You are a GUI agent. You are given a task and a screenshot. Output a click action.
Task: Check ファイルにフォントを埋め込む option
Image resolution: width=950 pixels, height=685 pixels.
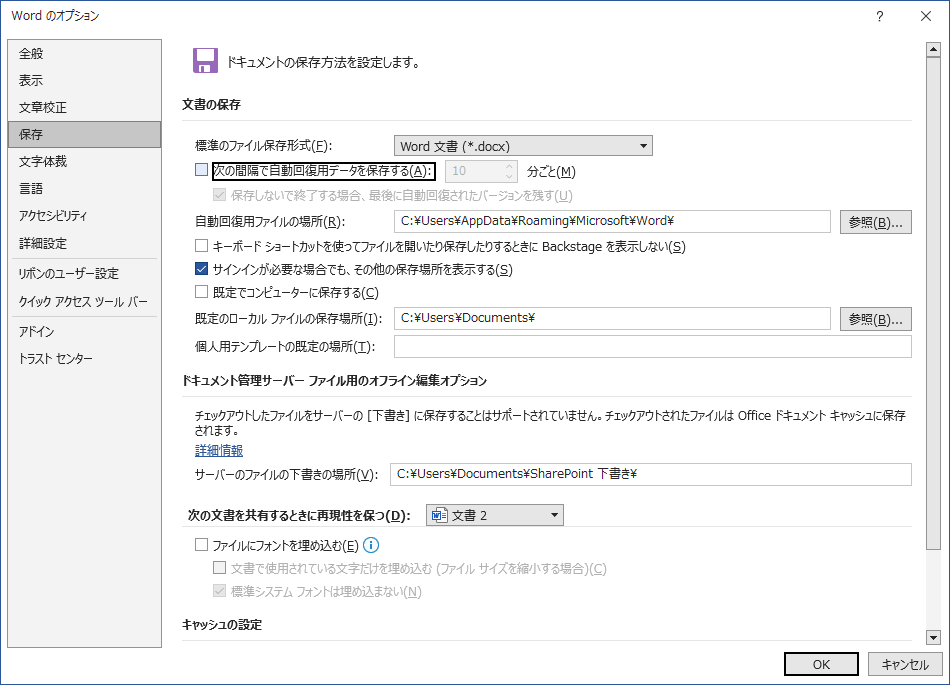201,545
